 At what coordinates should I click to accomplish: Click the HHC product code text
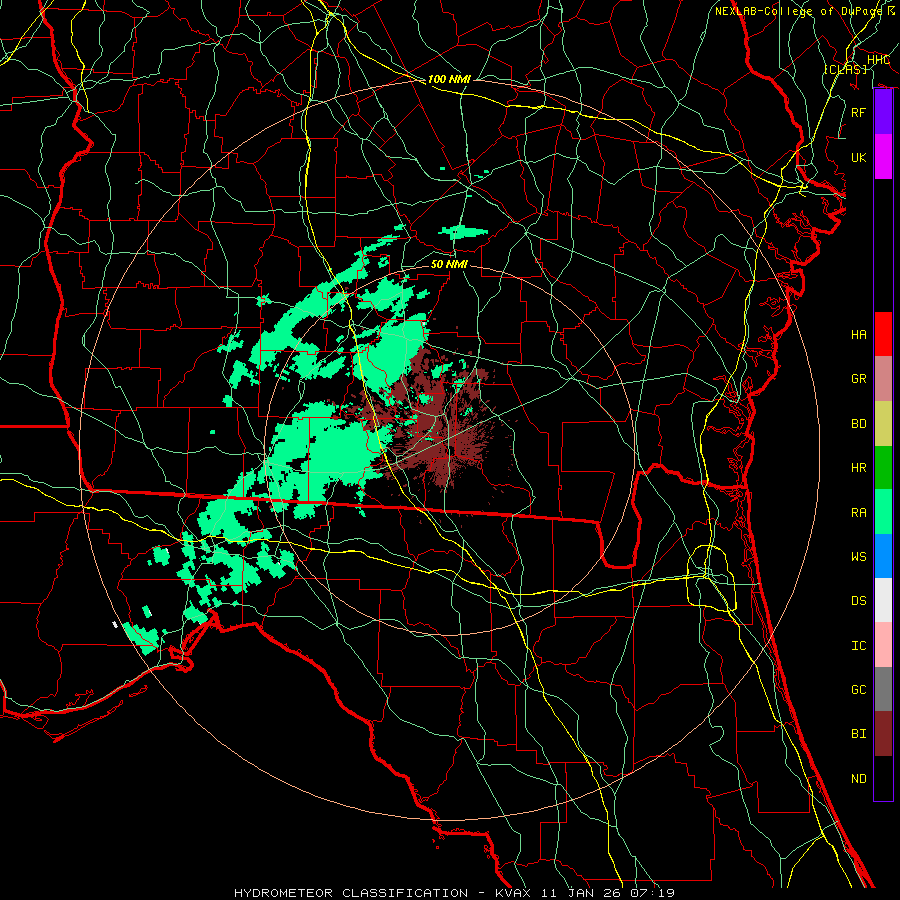(878, 60)
